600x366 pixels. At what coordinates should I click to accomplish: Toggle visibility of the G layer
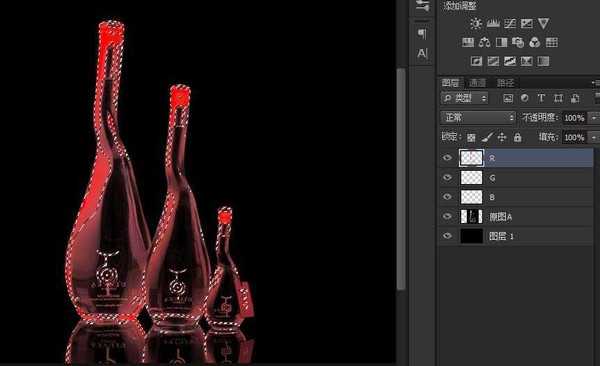click(447, 178)
